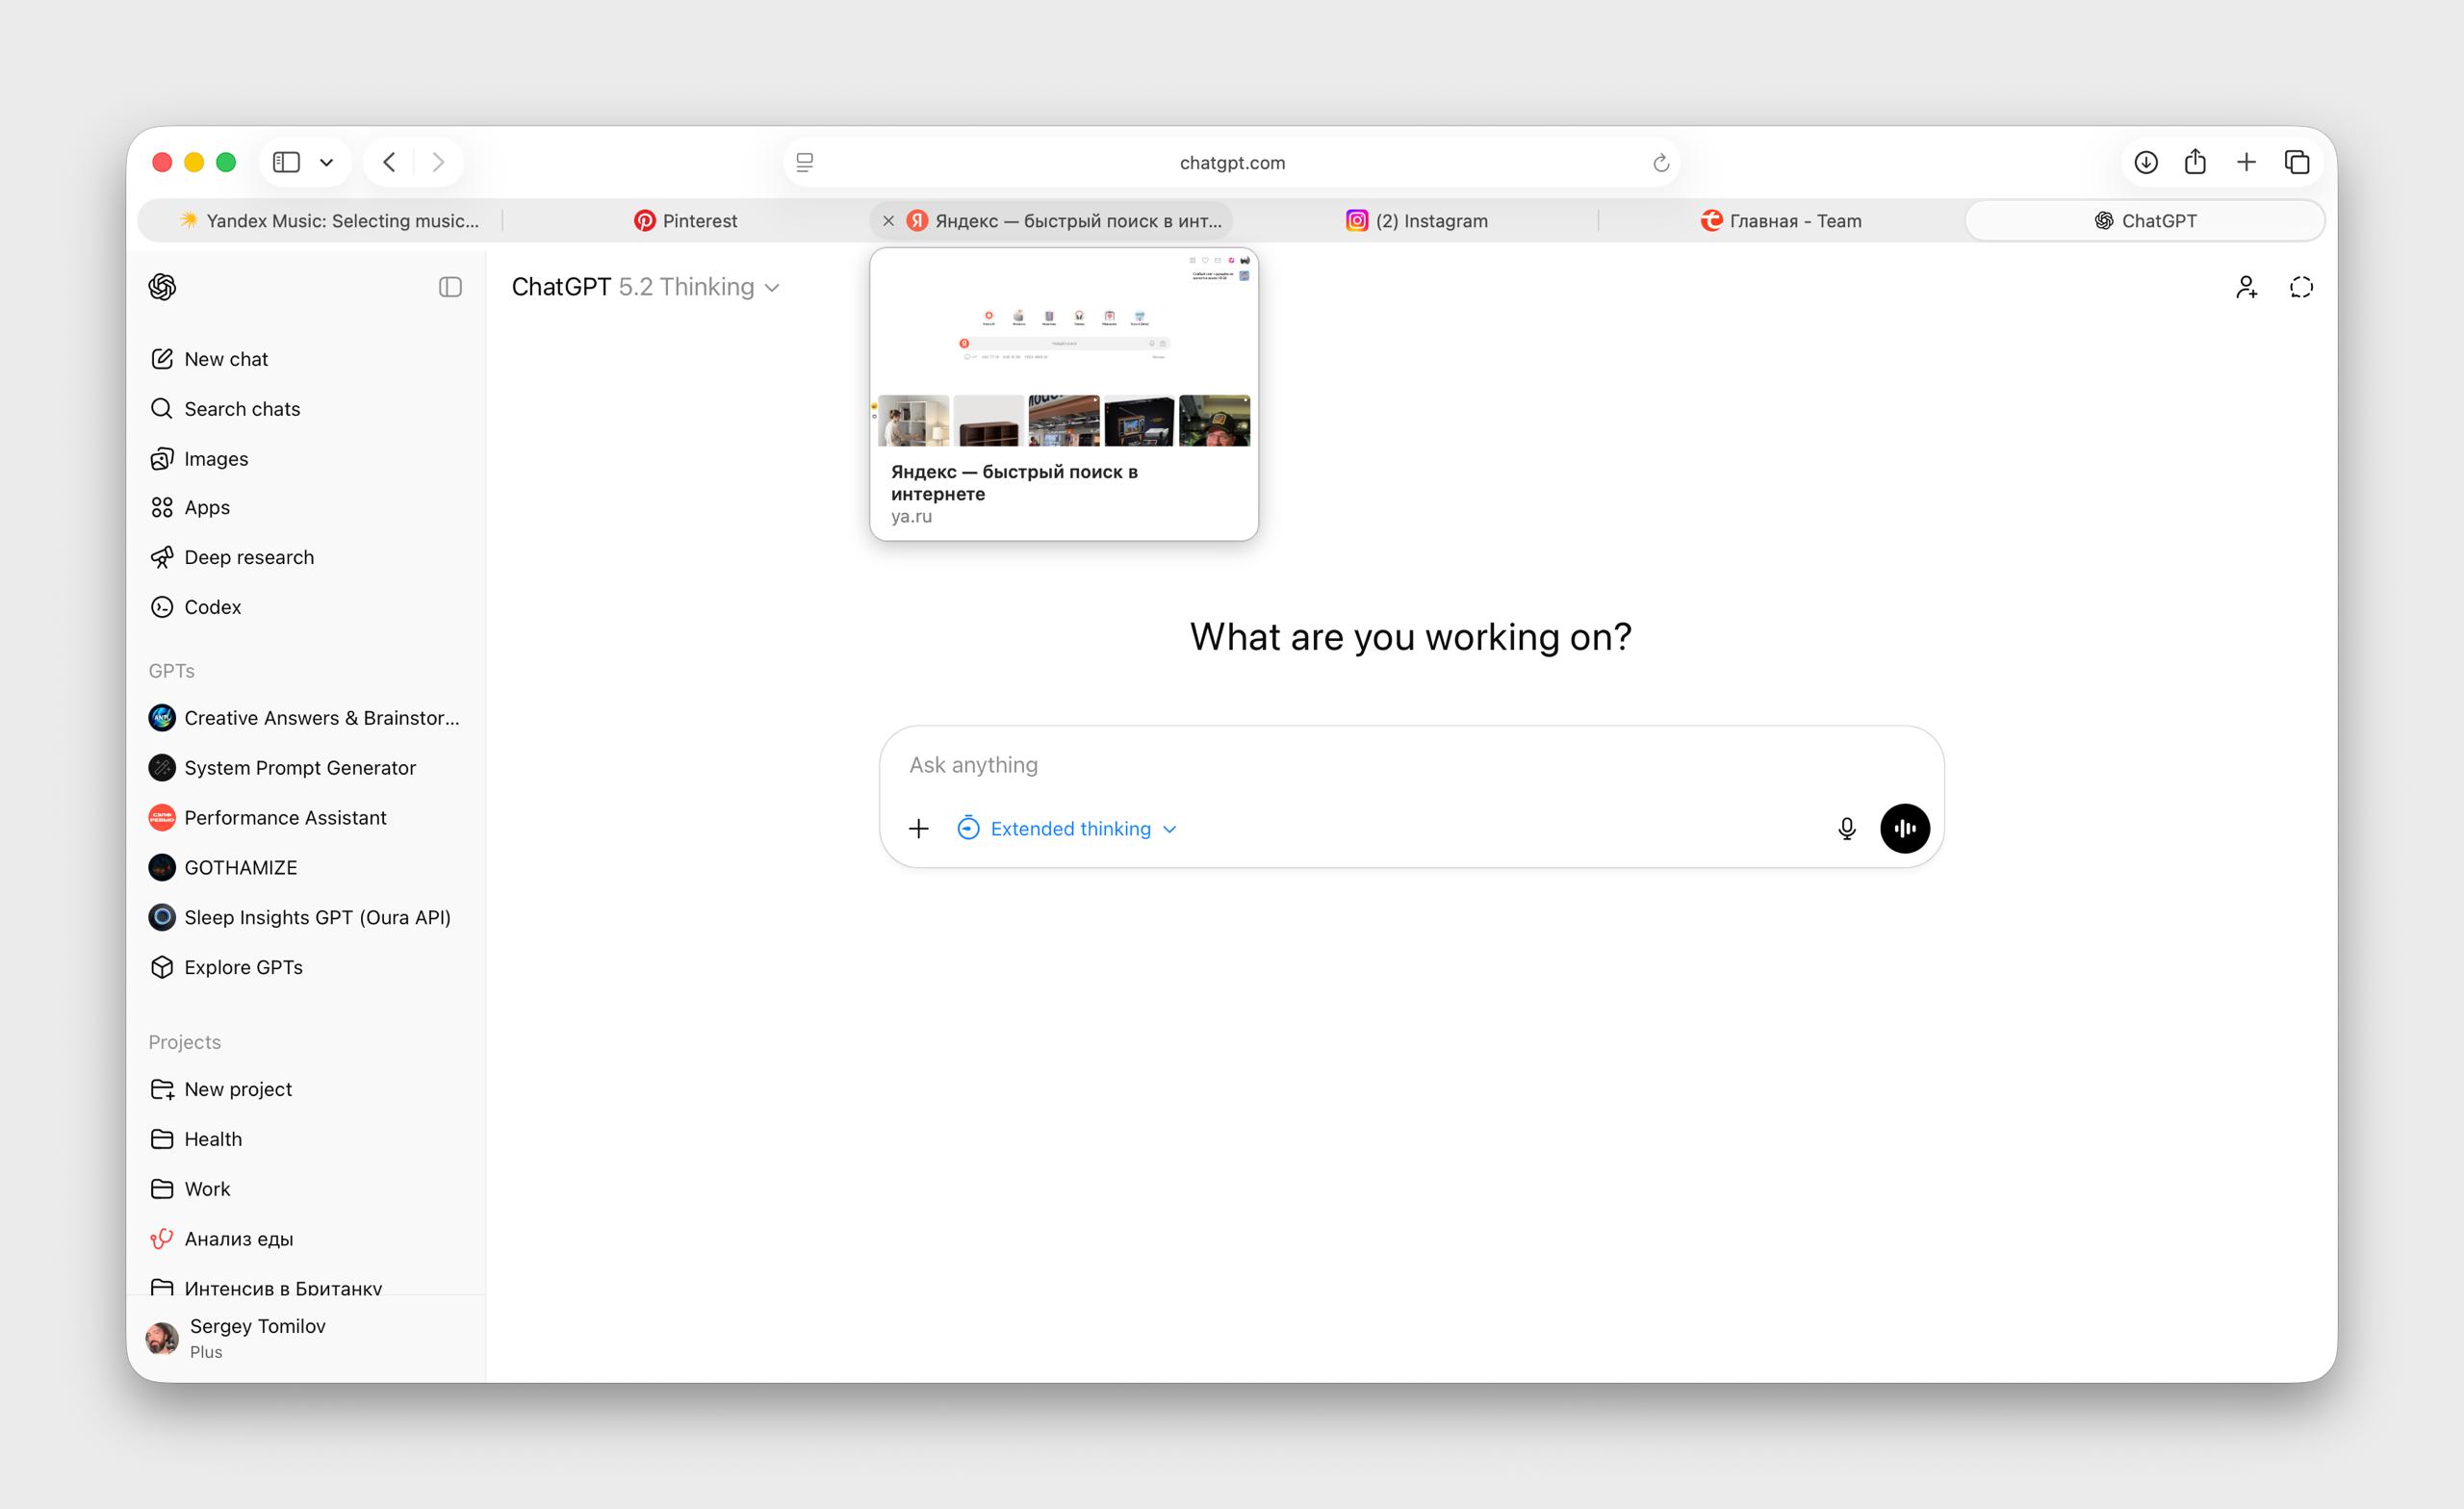
Task: Click the Search chats magnifier icon
Action: [x=162, y=409]
